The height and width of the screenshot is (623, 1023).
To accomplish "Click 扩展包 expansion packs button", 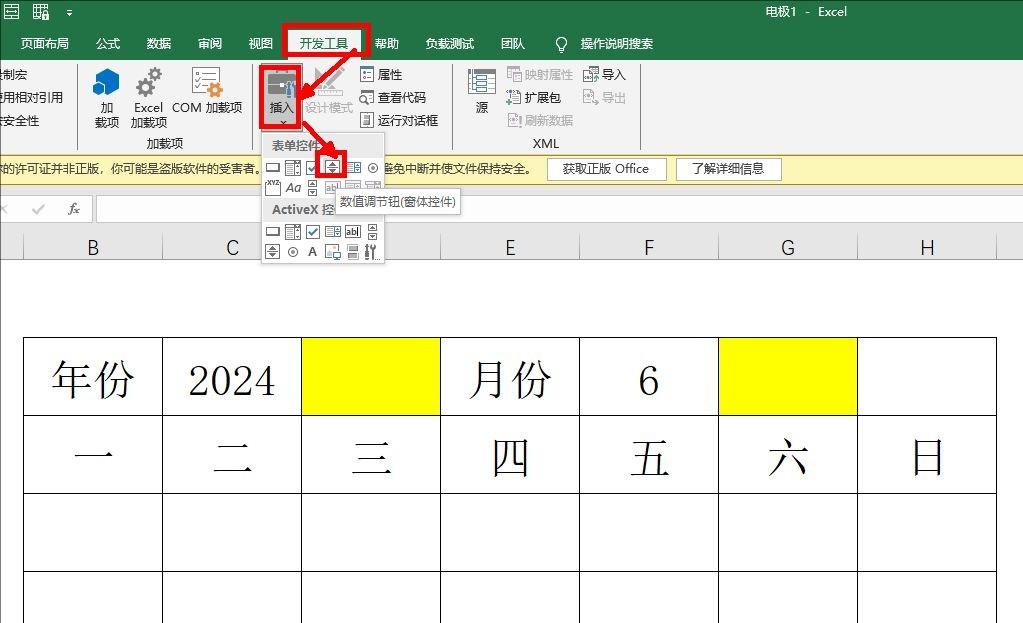I will (534, 97).
